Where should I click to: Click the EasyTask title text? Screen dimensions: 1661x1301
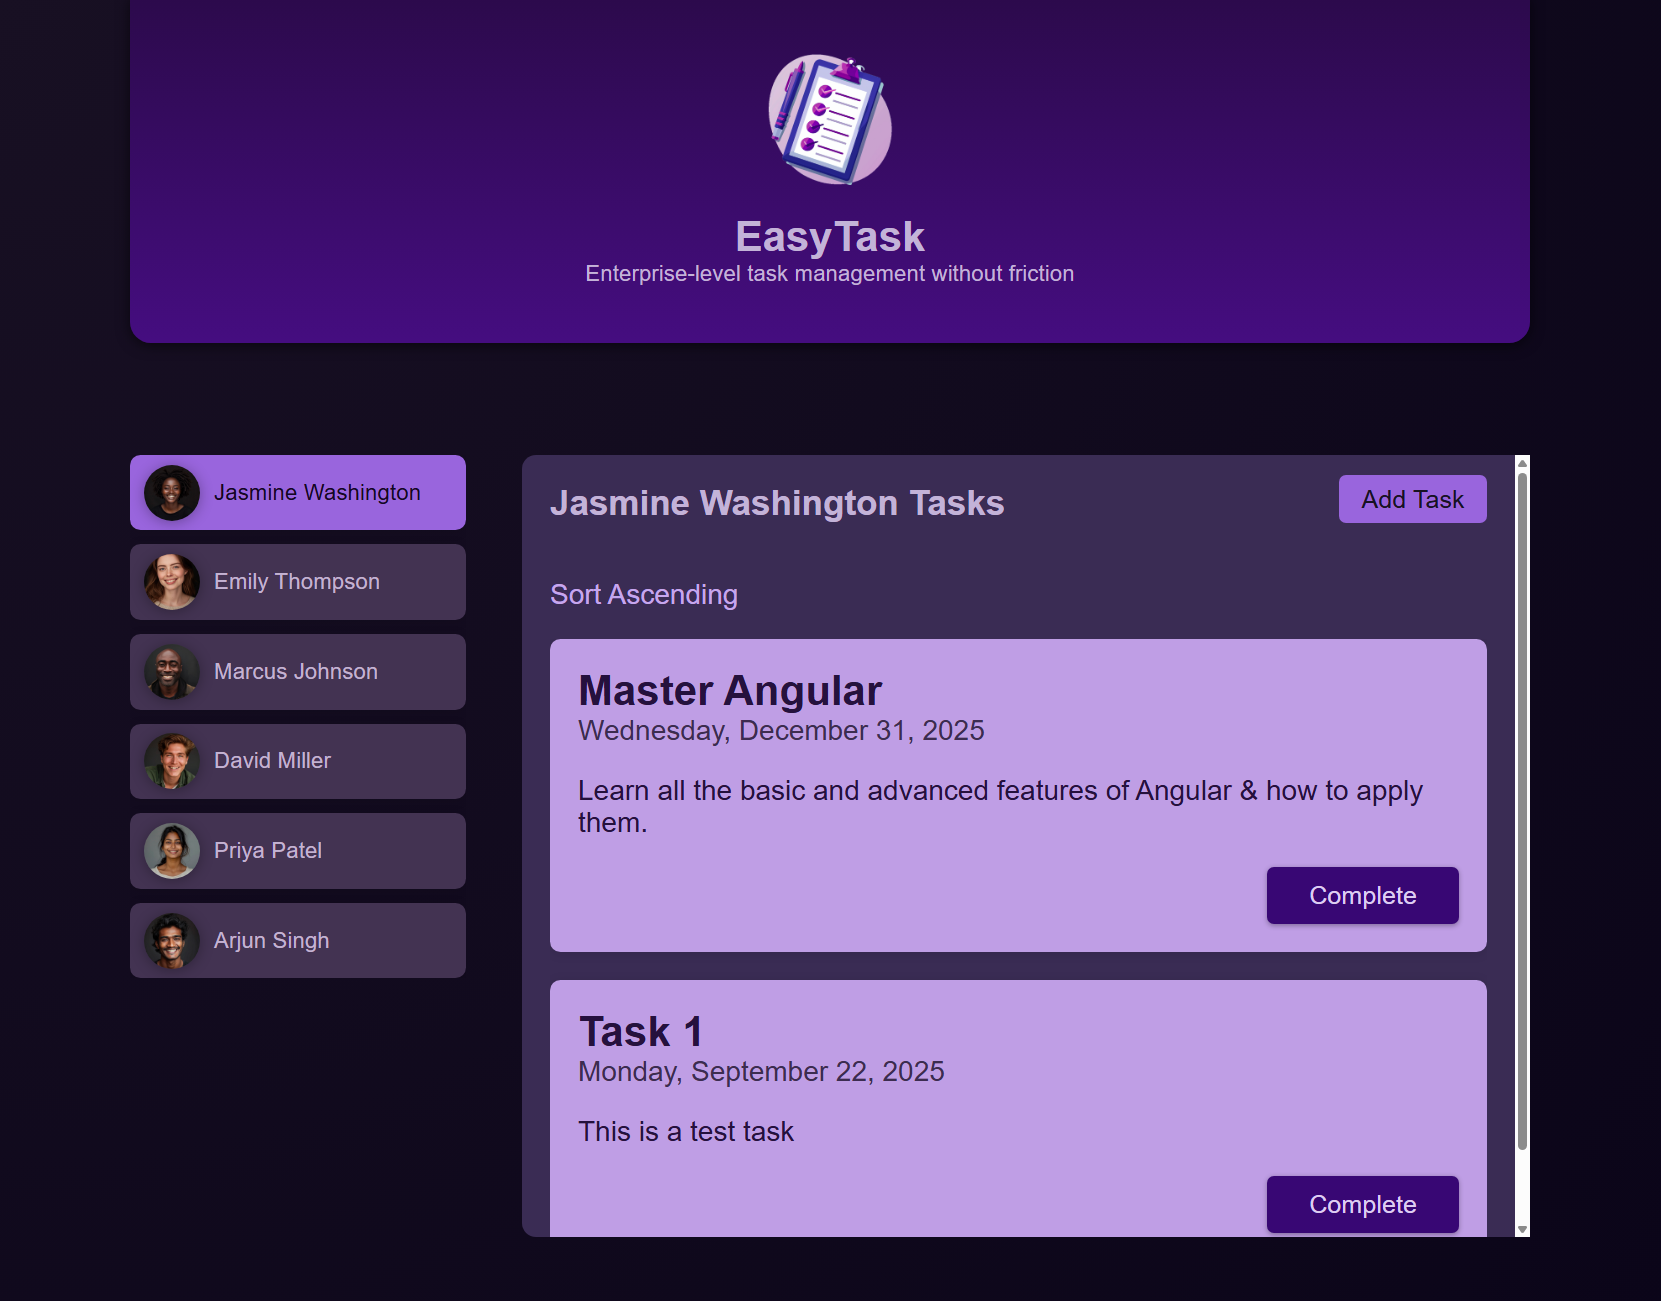(x=830, y=237)
